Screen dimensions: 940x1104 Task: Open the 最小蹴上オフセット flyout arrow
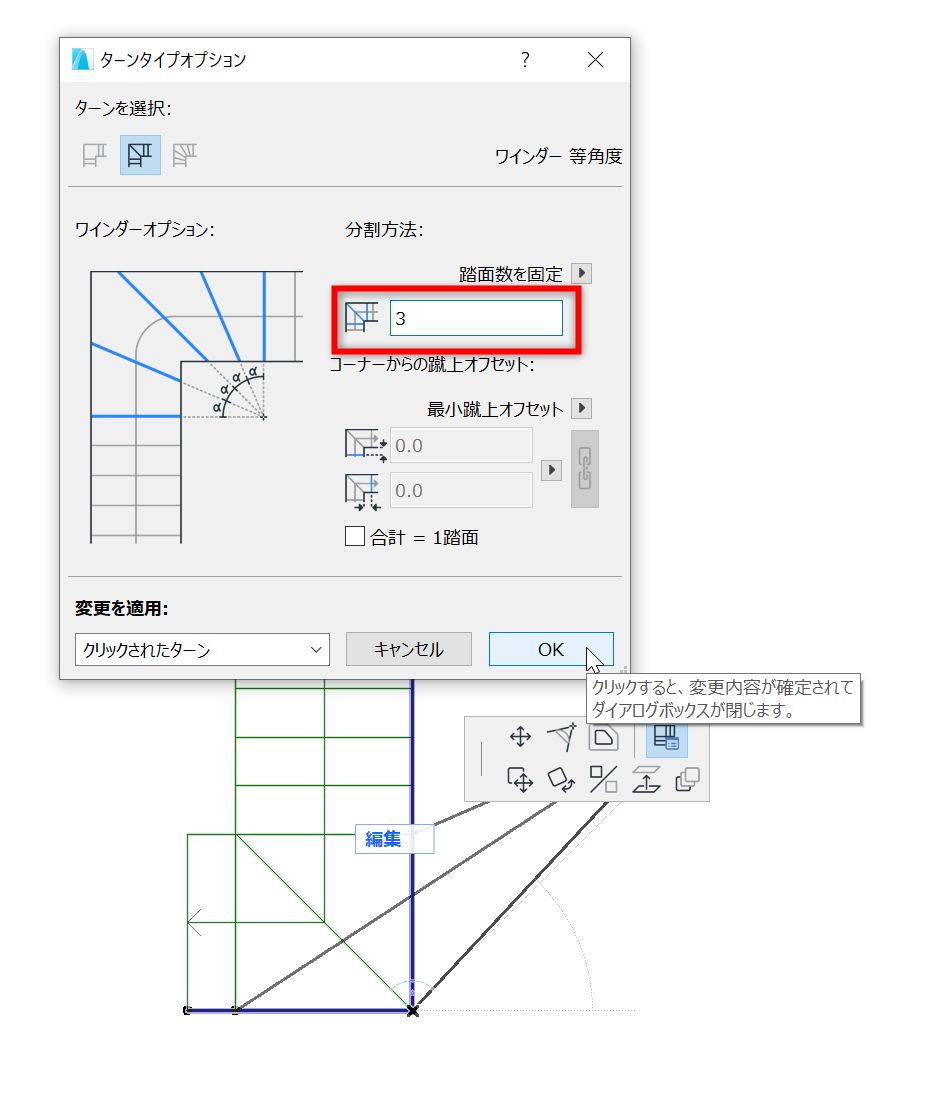tap(582, 408)
